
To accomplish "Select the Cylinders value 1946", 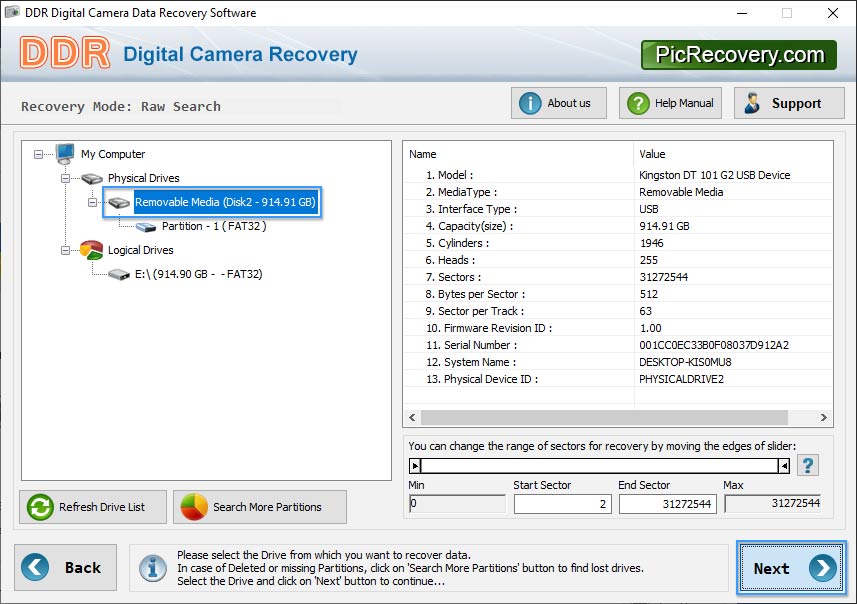I will (651, 243).
